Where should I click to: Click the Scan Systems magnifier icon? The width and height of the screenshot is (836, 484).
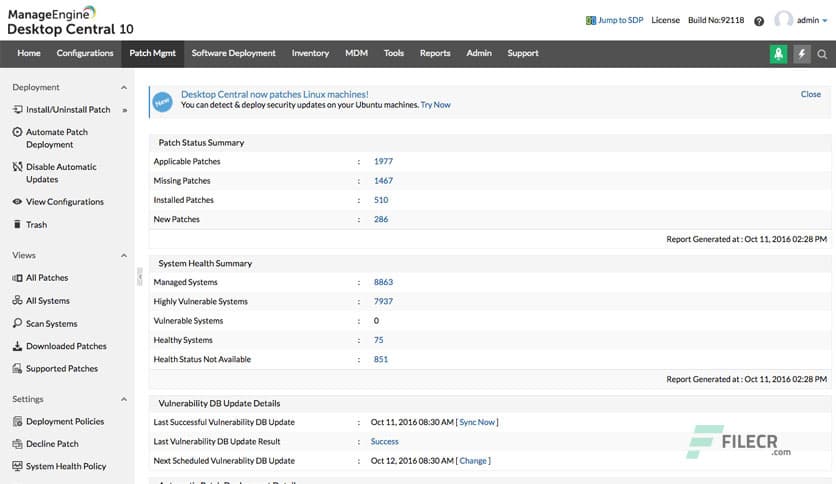pos(17,323)
